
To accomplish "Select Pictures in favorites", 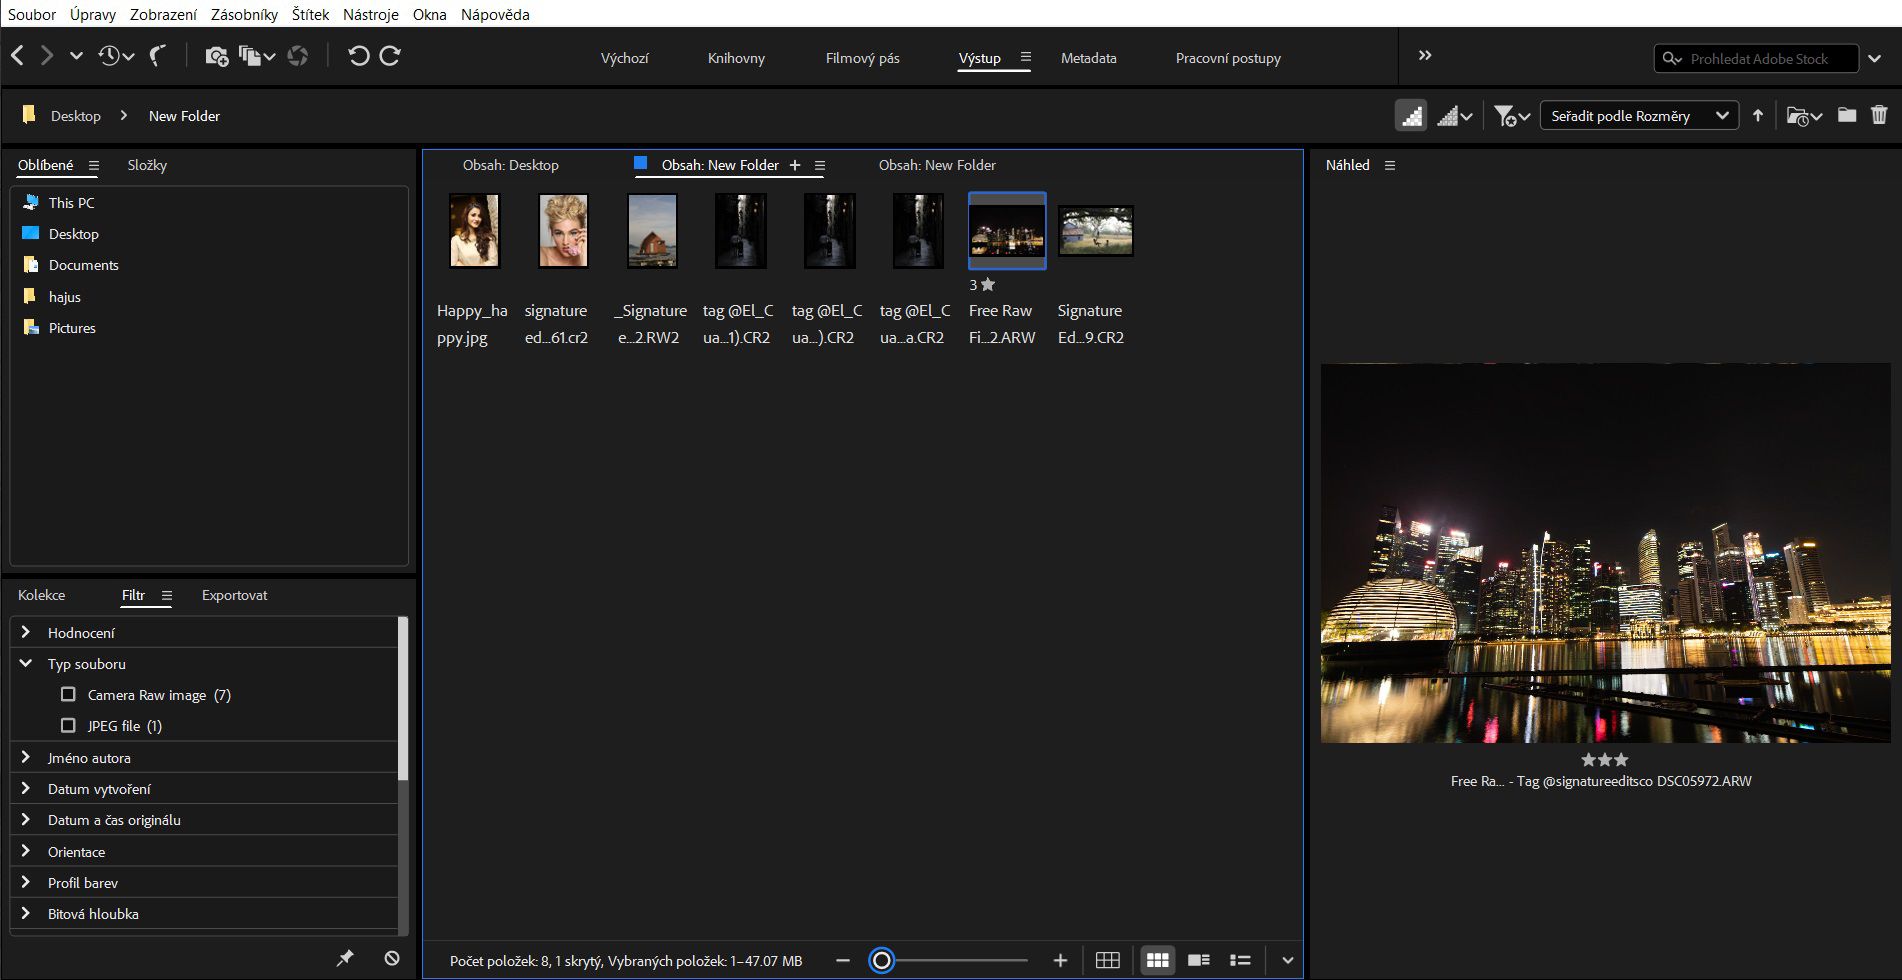I will coord(72,328).
